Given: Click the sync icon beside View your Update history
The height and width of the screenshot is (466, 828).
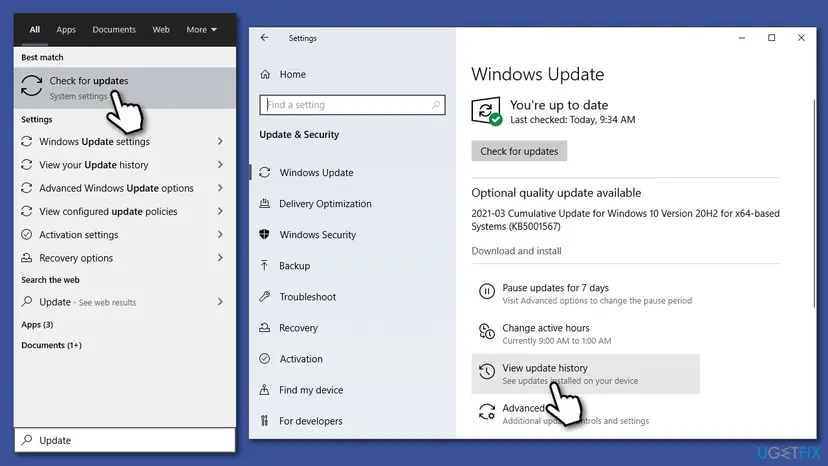Looking at the screenshot, I should pos(26,165).
